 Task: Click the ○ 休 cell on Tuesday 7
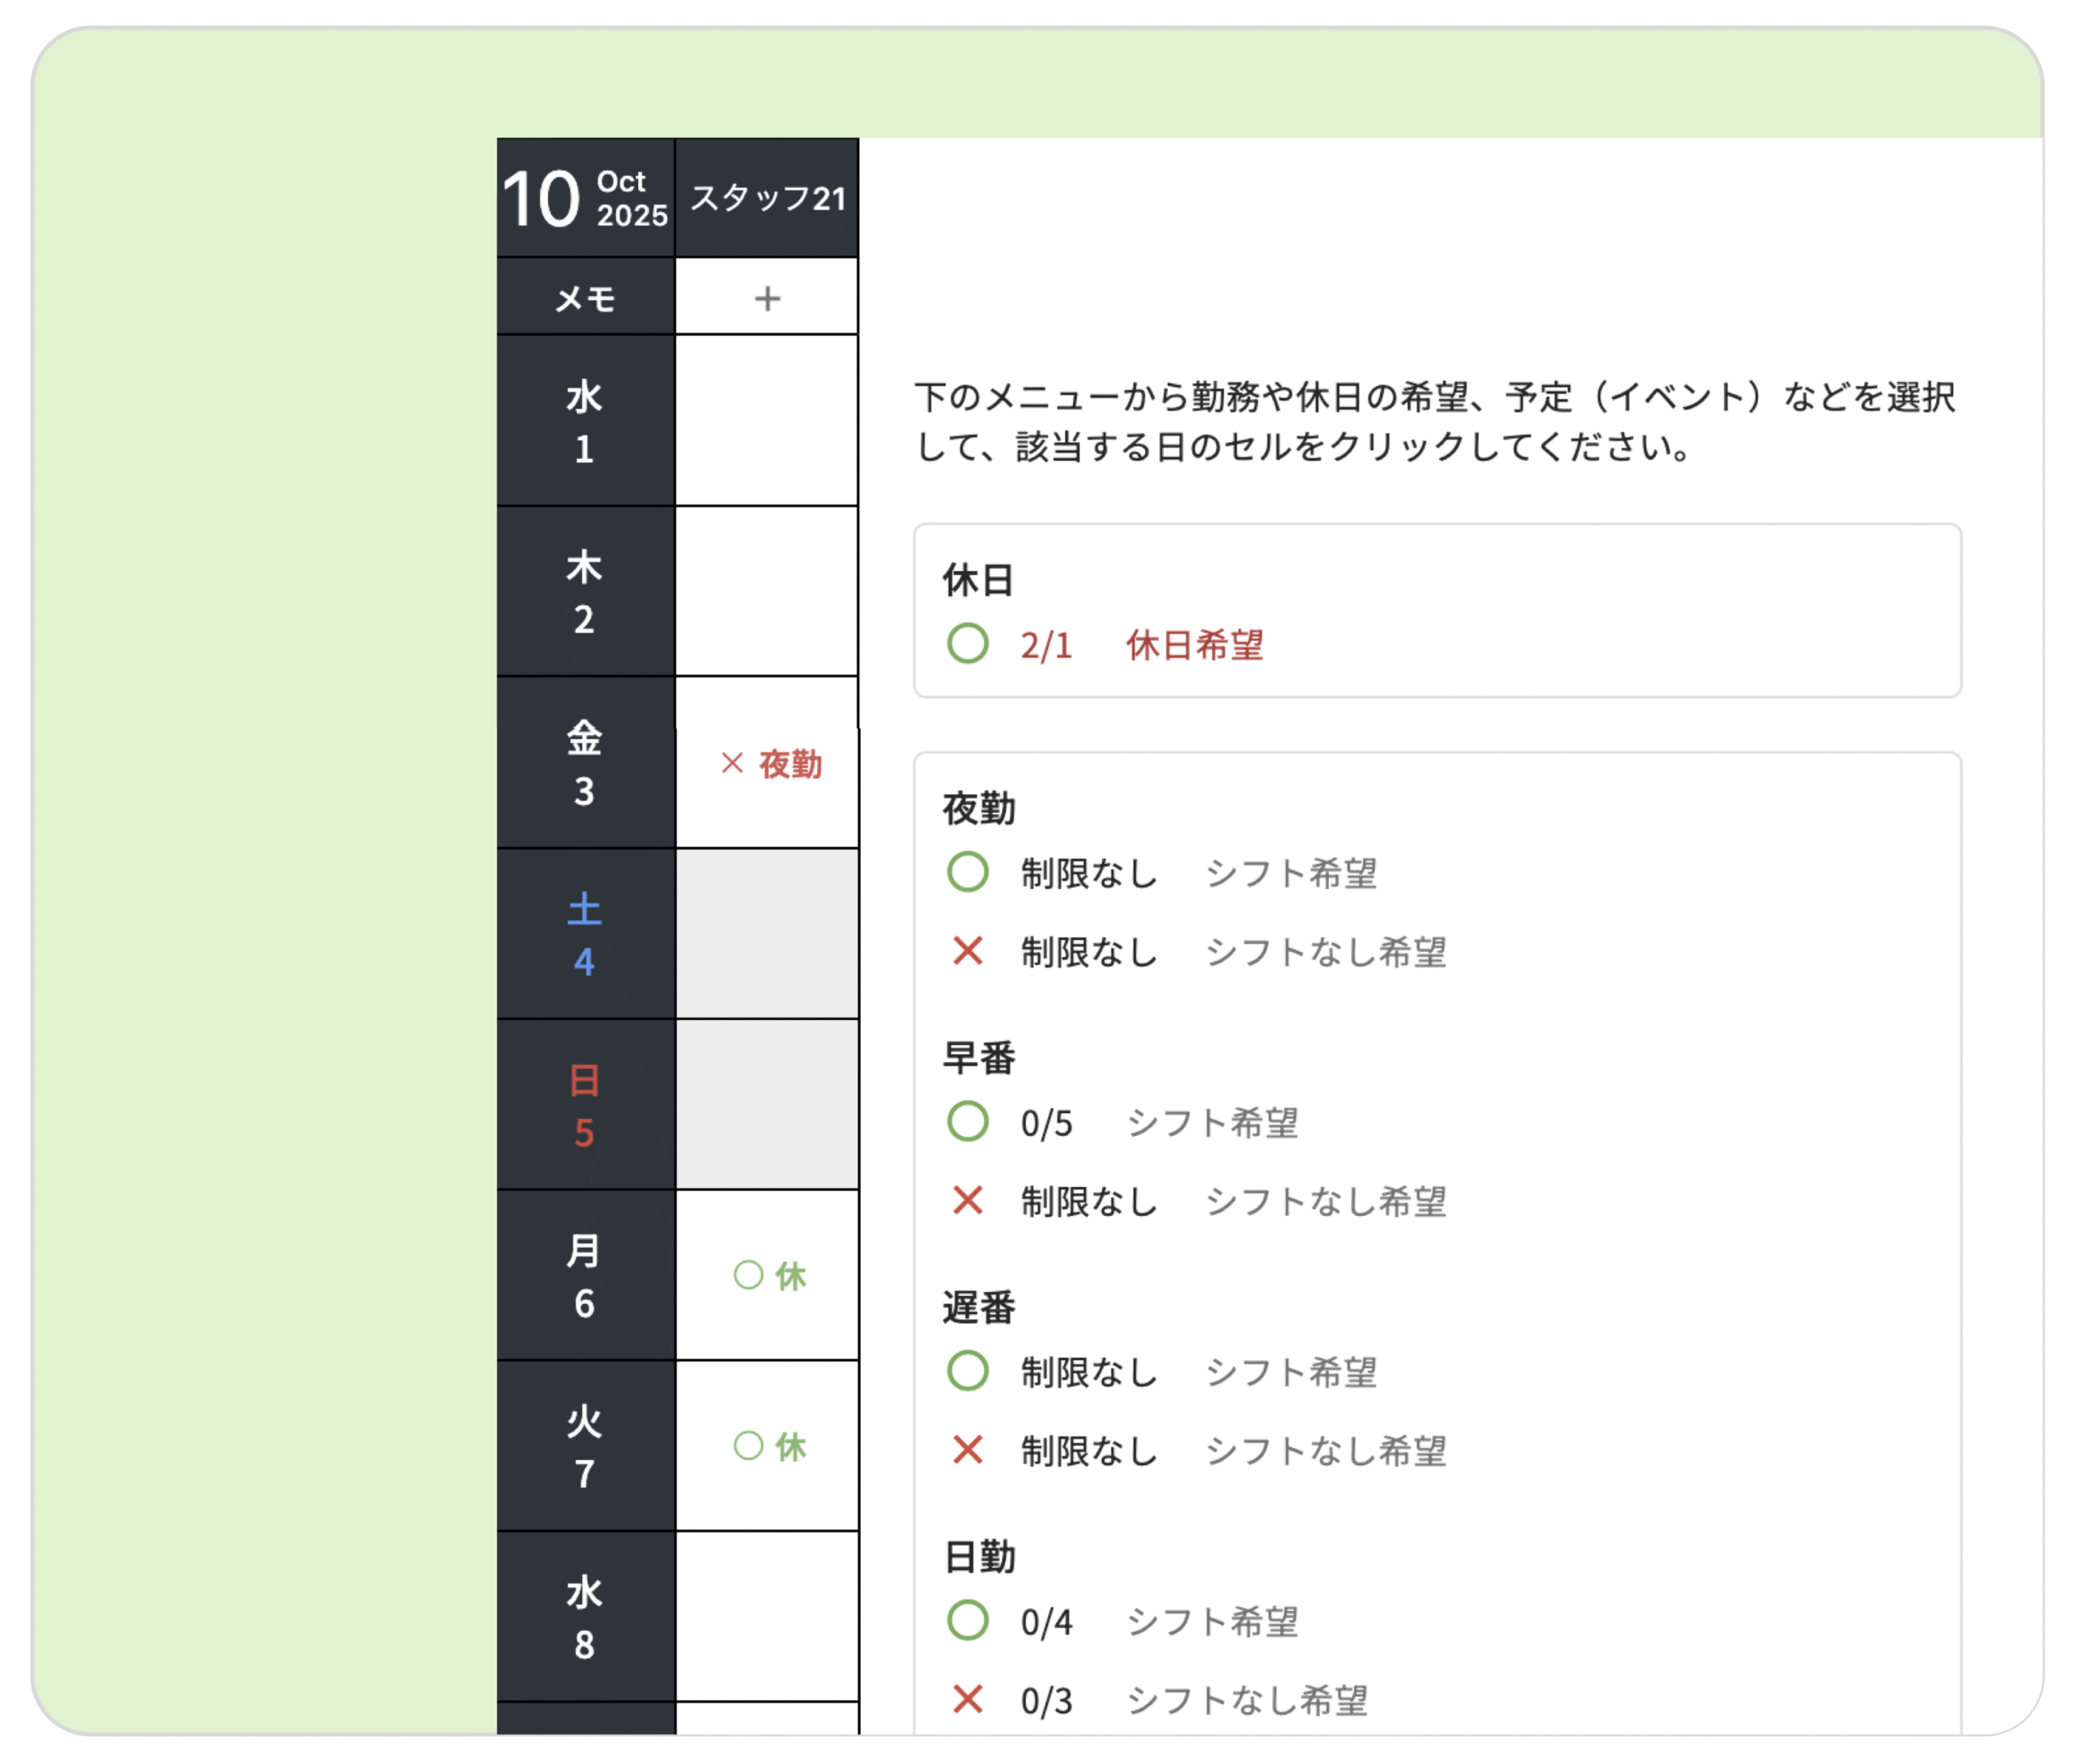coord(767,1446)
